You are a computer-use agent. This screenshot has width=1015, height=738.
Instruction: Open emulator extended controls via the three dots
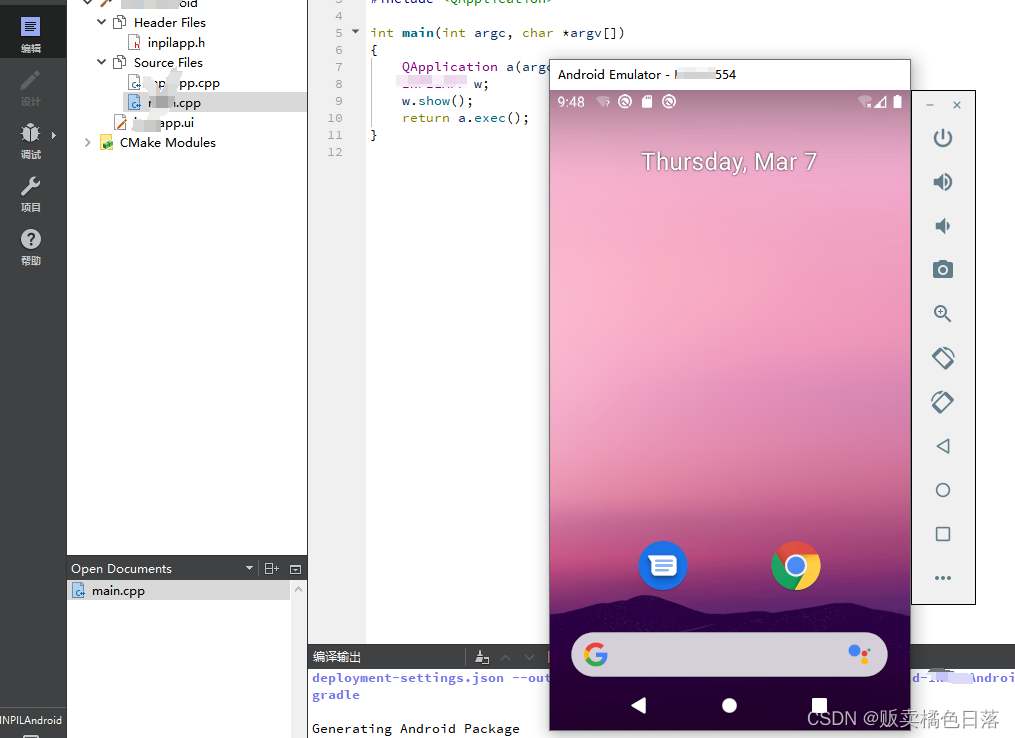pyautogui.click(x=942, y=578)
